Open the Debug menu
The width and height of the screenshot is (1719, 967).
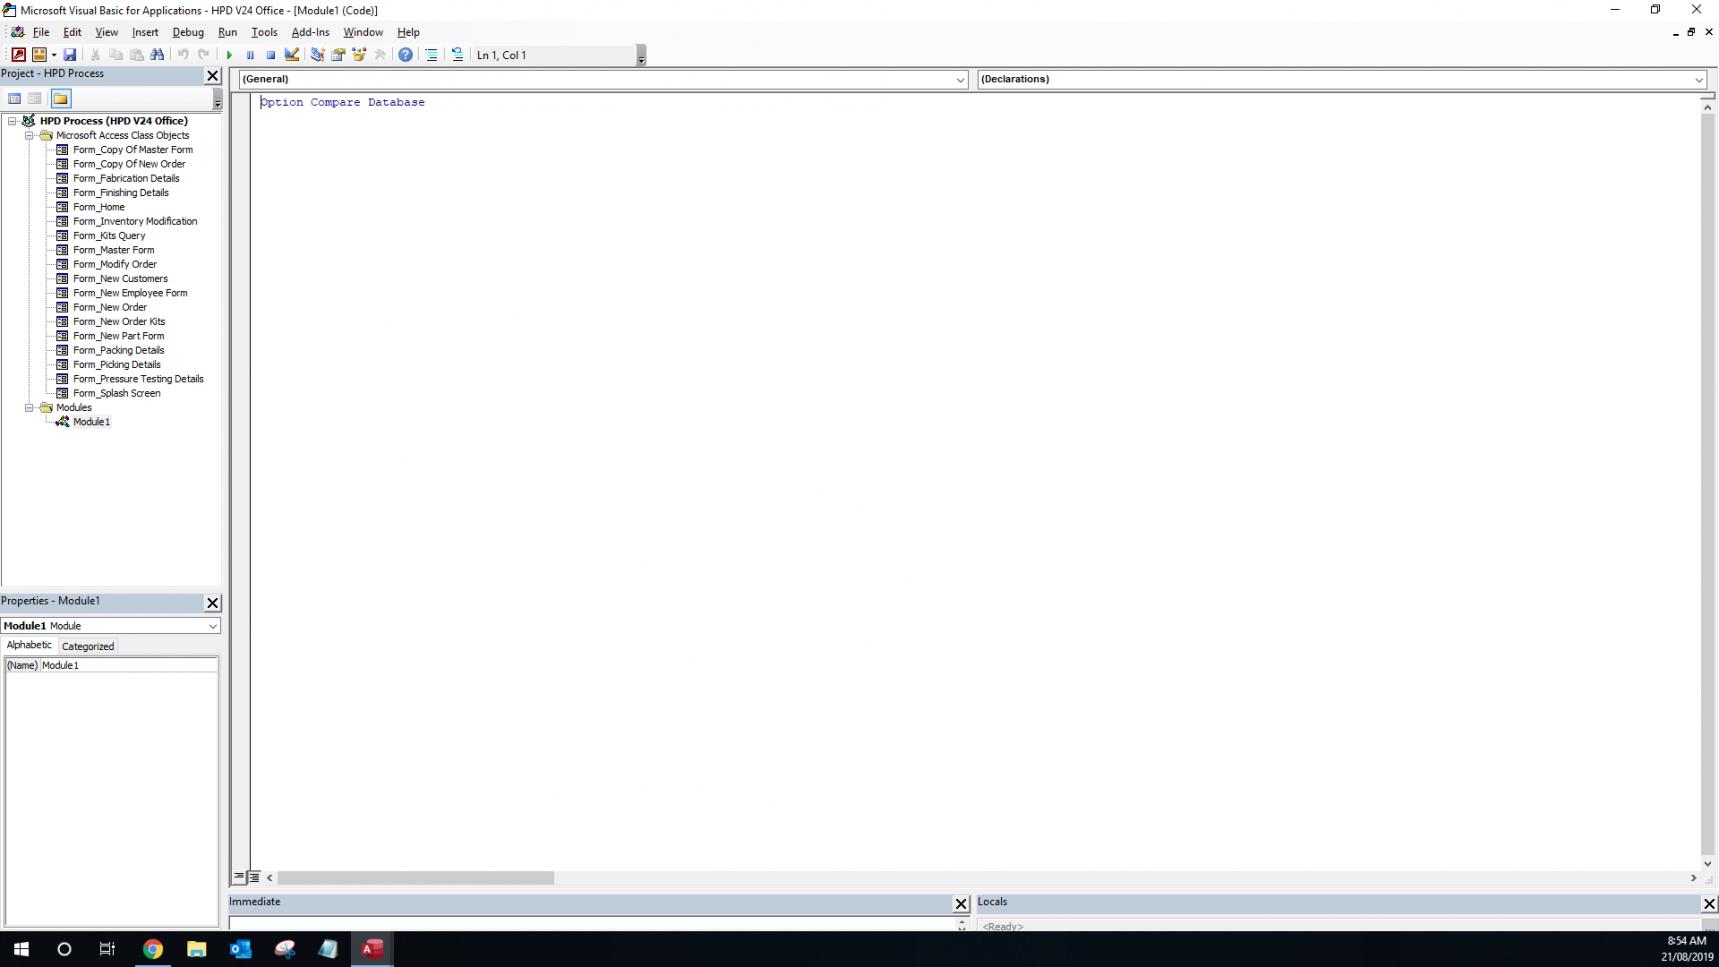coord(188,32)
